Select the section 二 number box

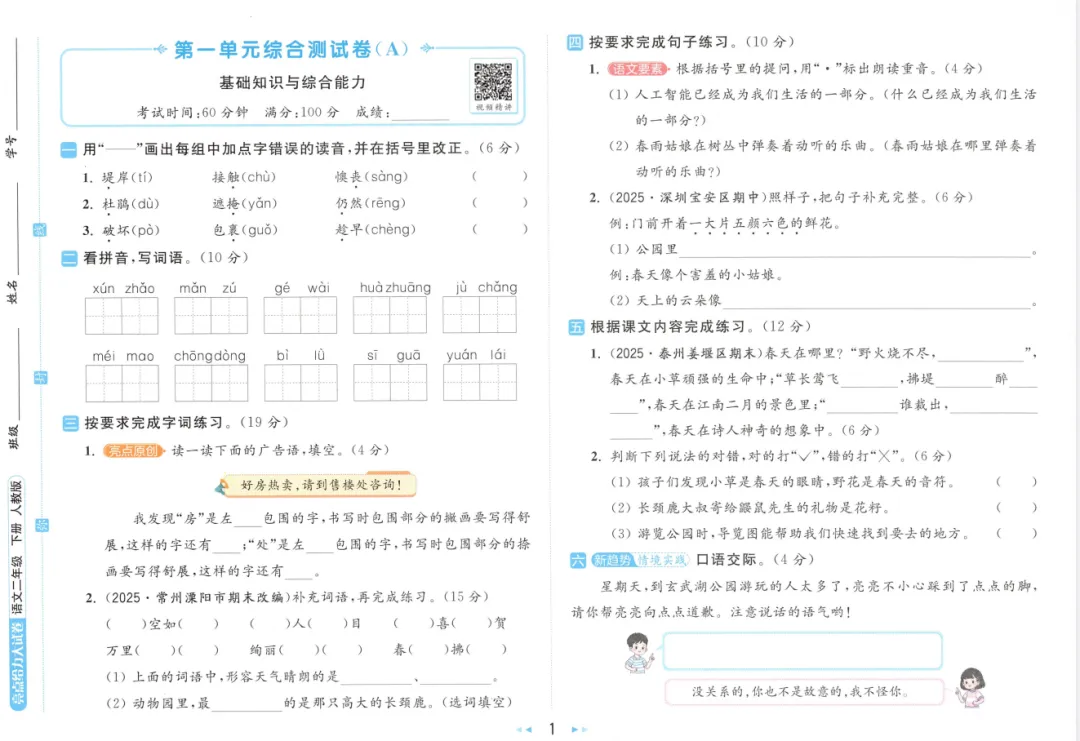click(69, 258)
